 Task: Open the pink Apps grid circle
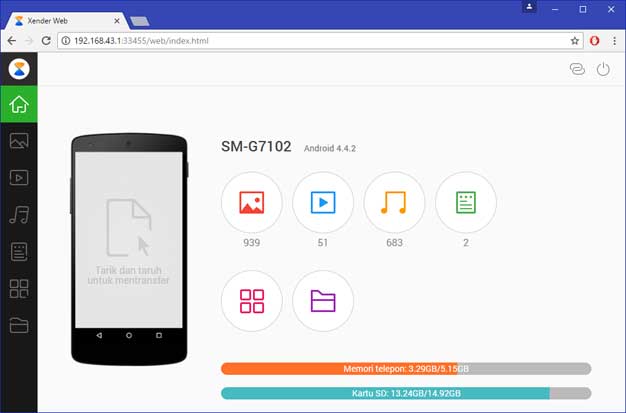pyautogui.click(x=252, y=301)
